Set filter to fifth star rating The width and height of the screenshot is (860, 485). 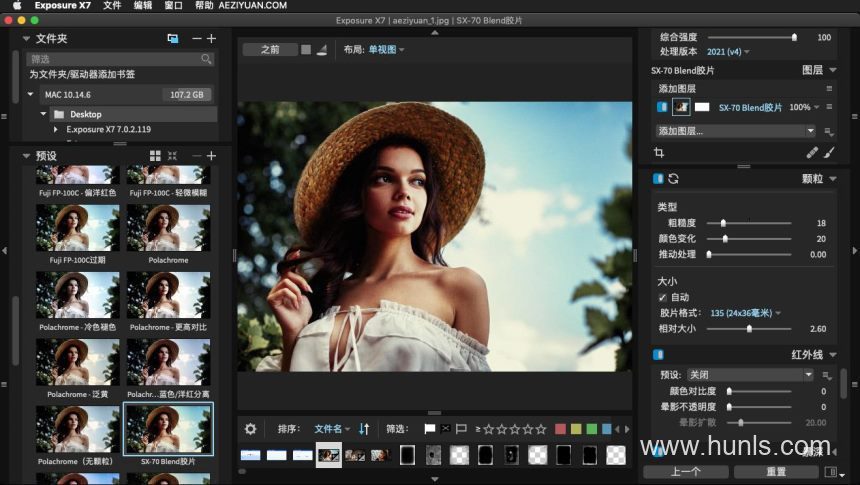point(541,429)
